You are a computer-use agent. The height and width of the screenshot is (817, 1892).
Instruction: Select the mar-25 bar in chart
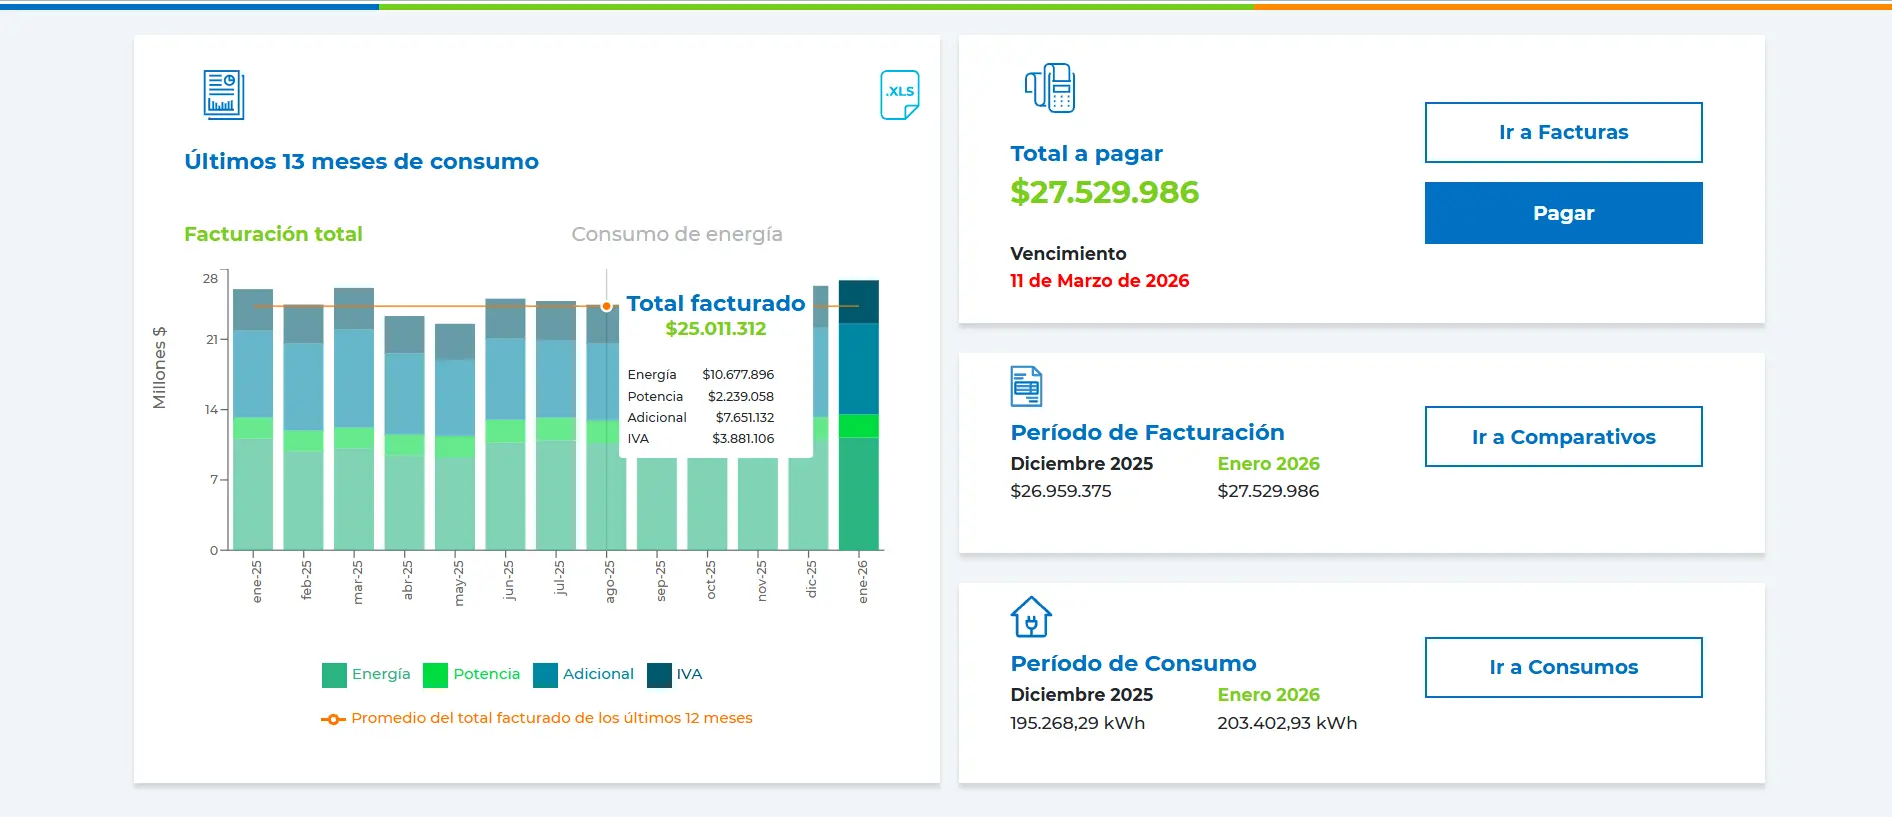(x=354, y=419)
